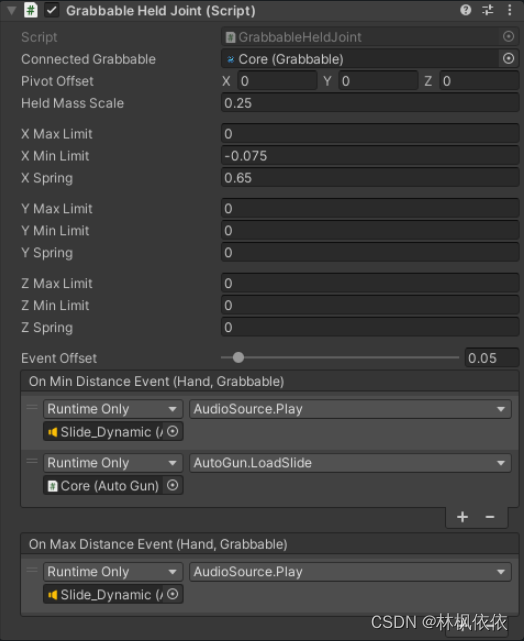Disable the Grabbable Held Joint component checkbox
The image size is (524, 641).
pyautogui.click(x=52, y=10)
